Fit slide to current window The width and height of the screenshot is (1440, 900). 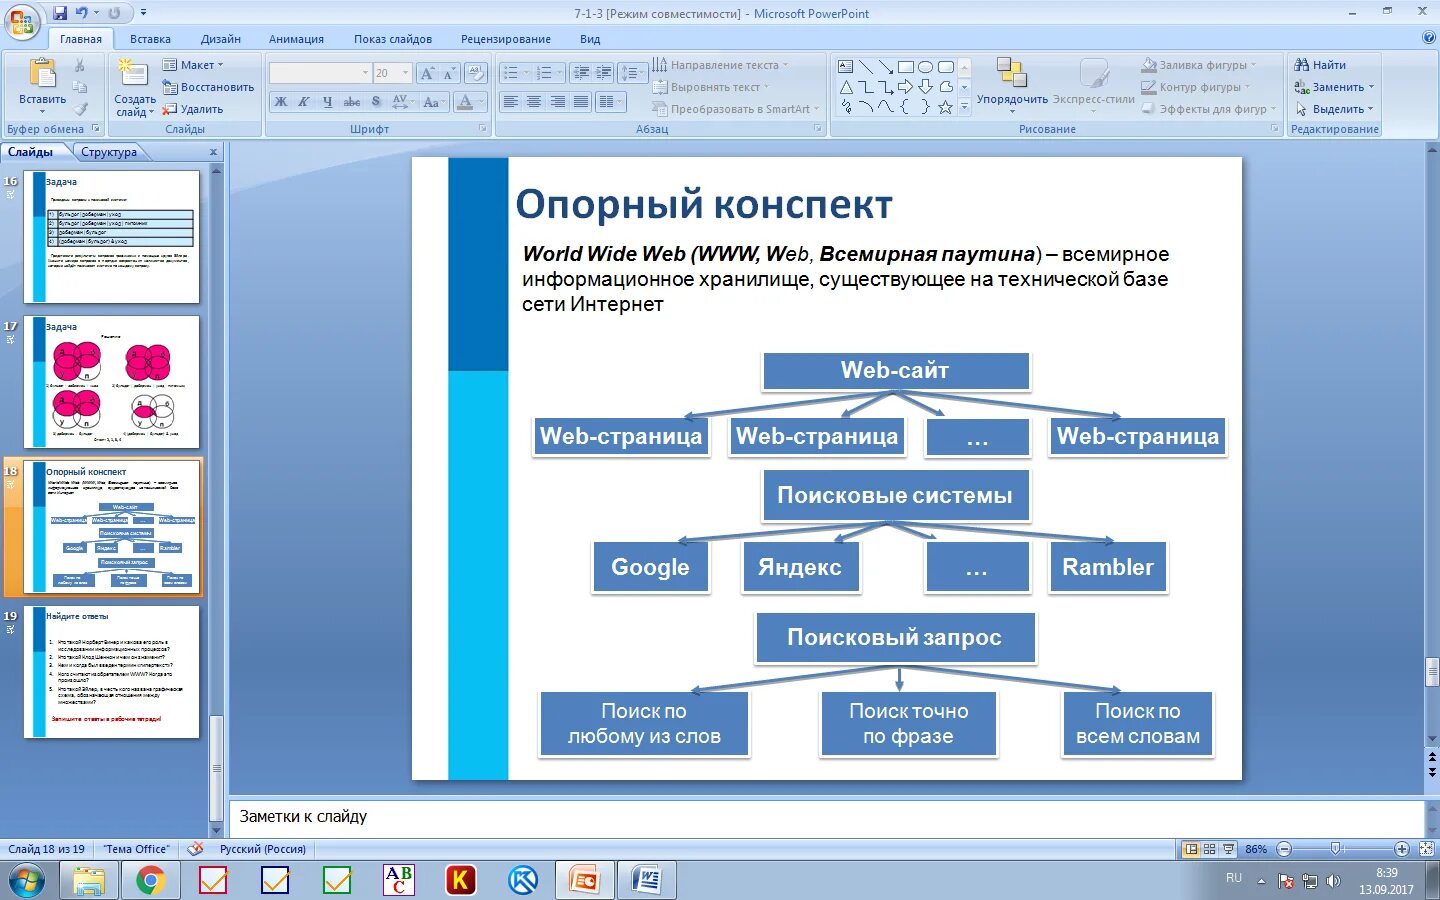(x=1427, y=849)
